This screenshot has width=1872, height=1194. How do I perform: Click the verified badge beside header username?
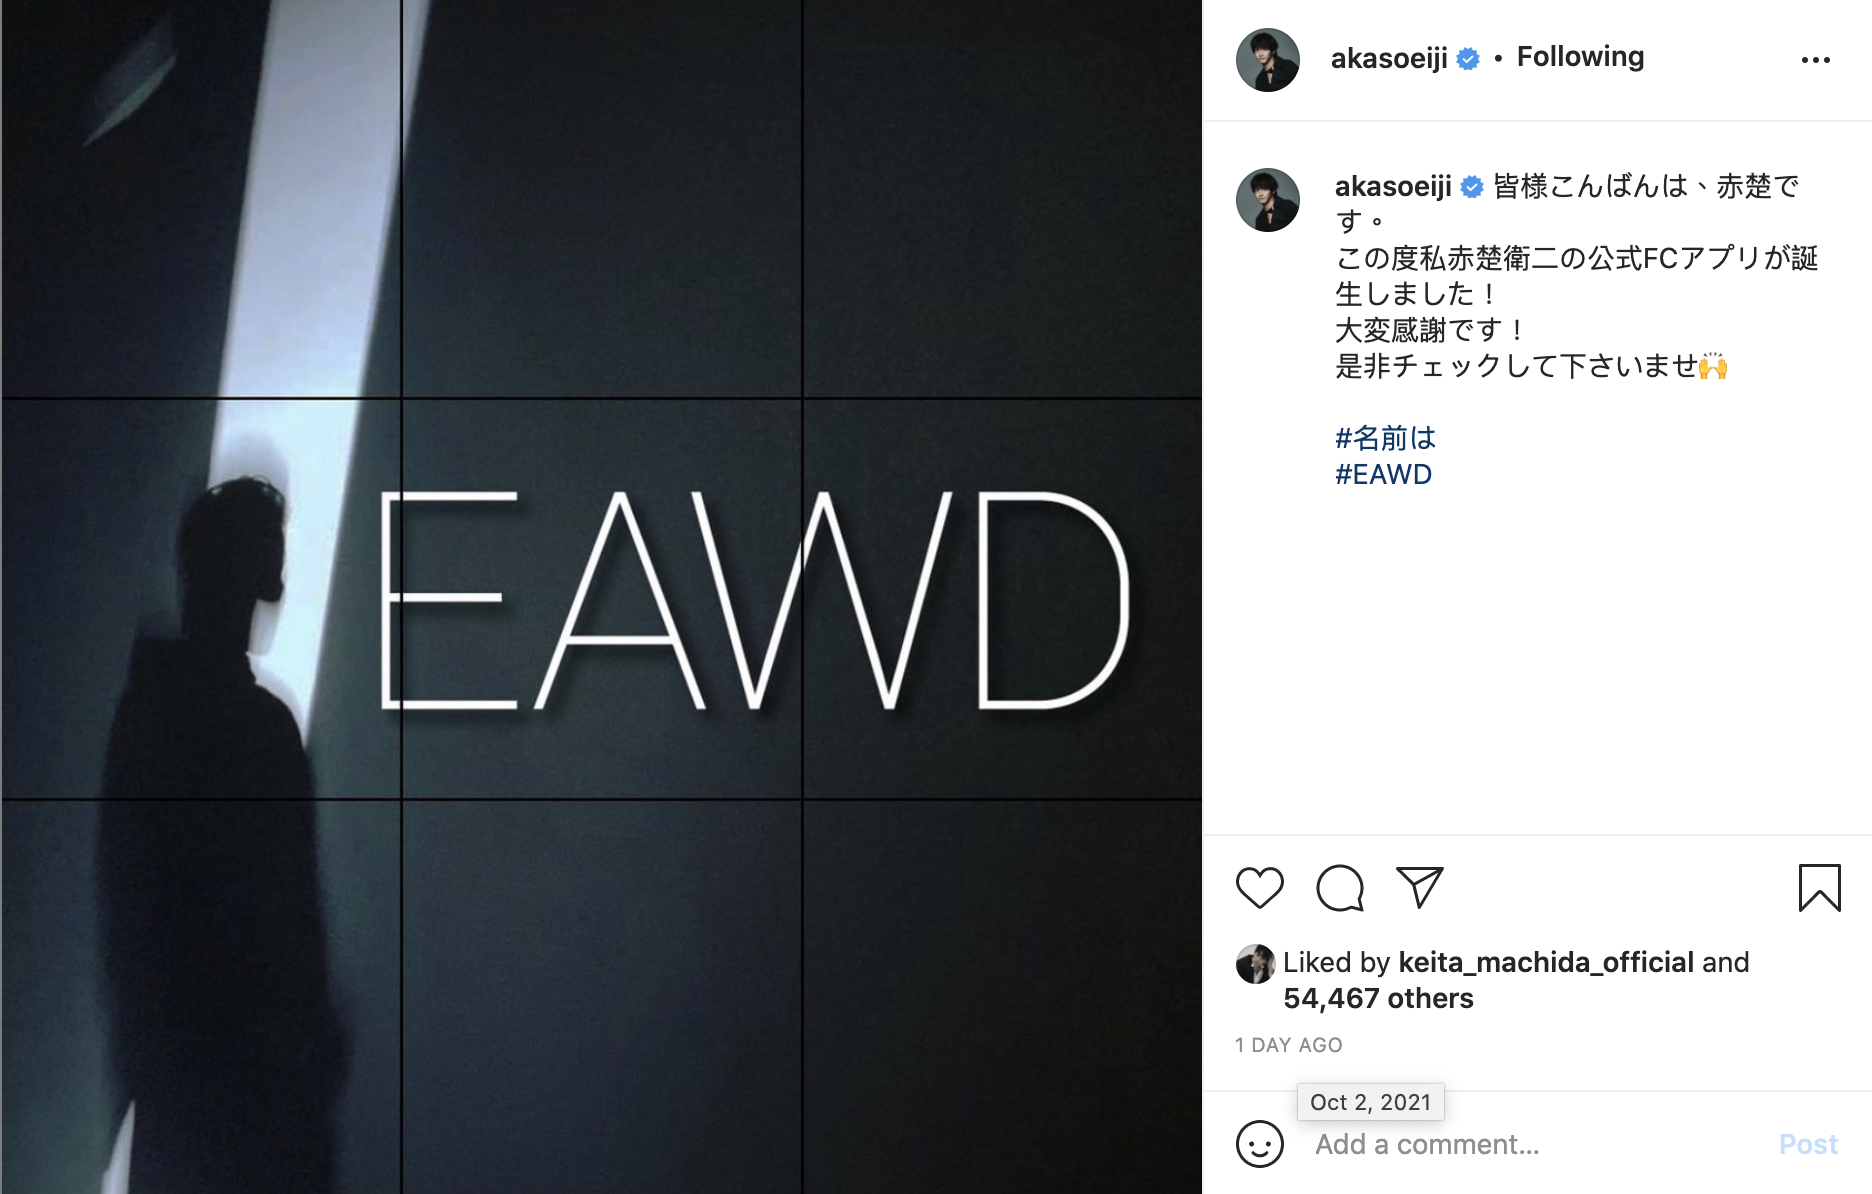pyautogui.click(x=1468, y=59)
